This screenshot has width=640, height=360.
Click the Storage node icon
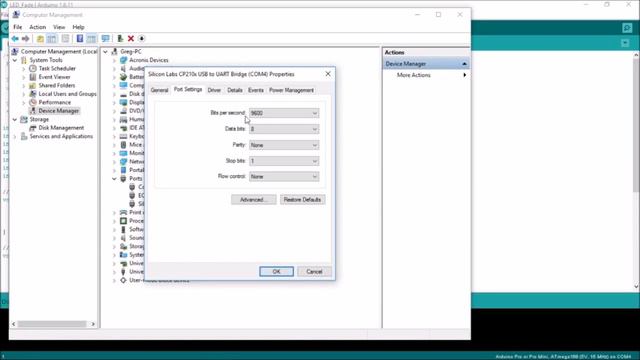point(24,119)
